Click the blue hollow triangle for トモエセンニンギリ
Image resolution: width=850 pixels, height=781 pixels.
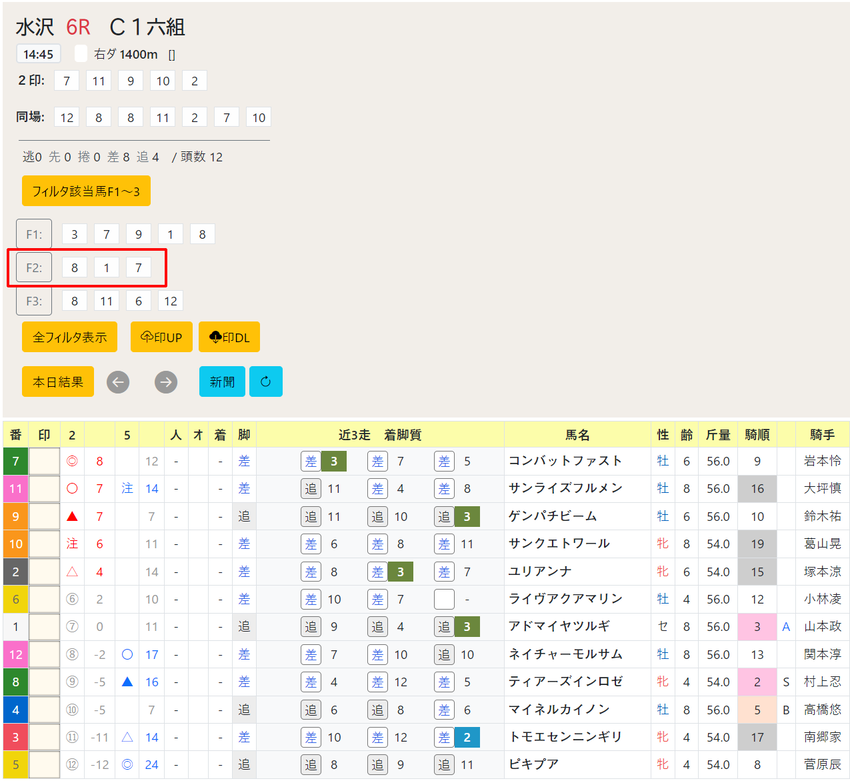click(x=127, y=737)
